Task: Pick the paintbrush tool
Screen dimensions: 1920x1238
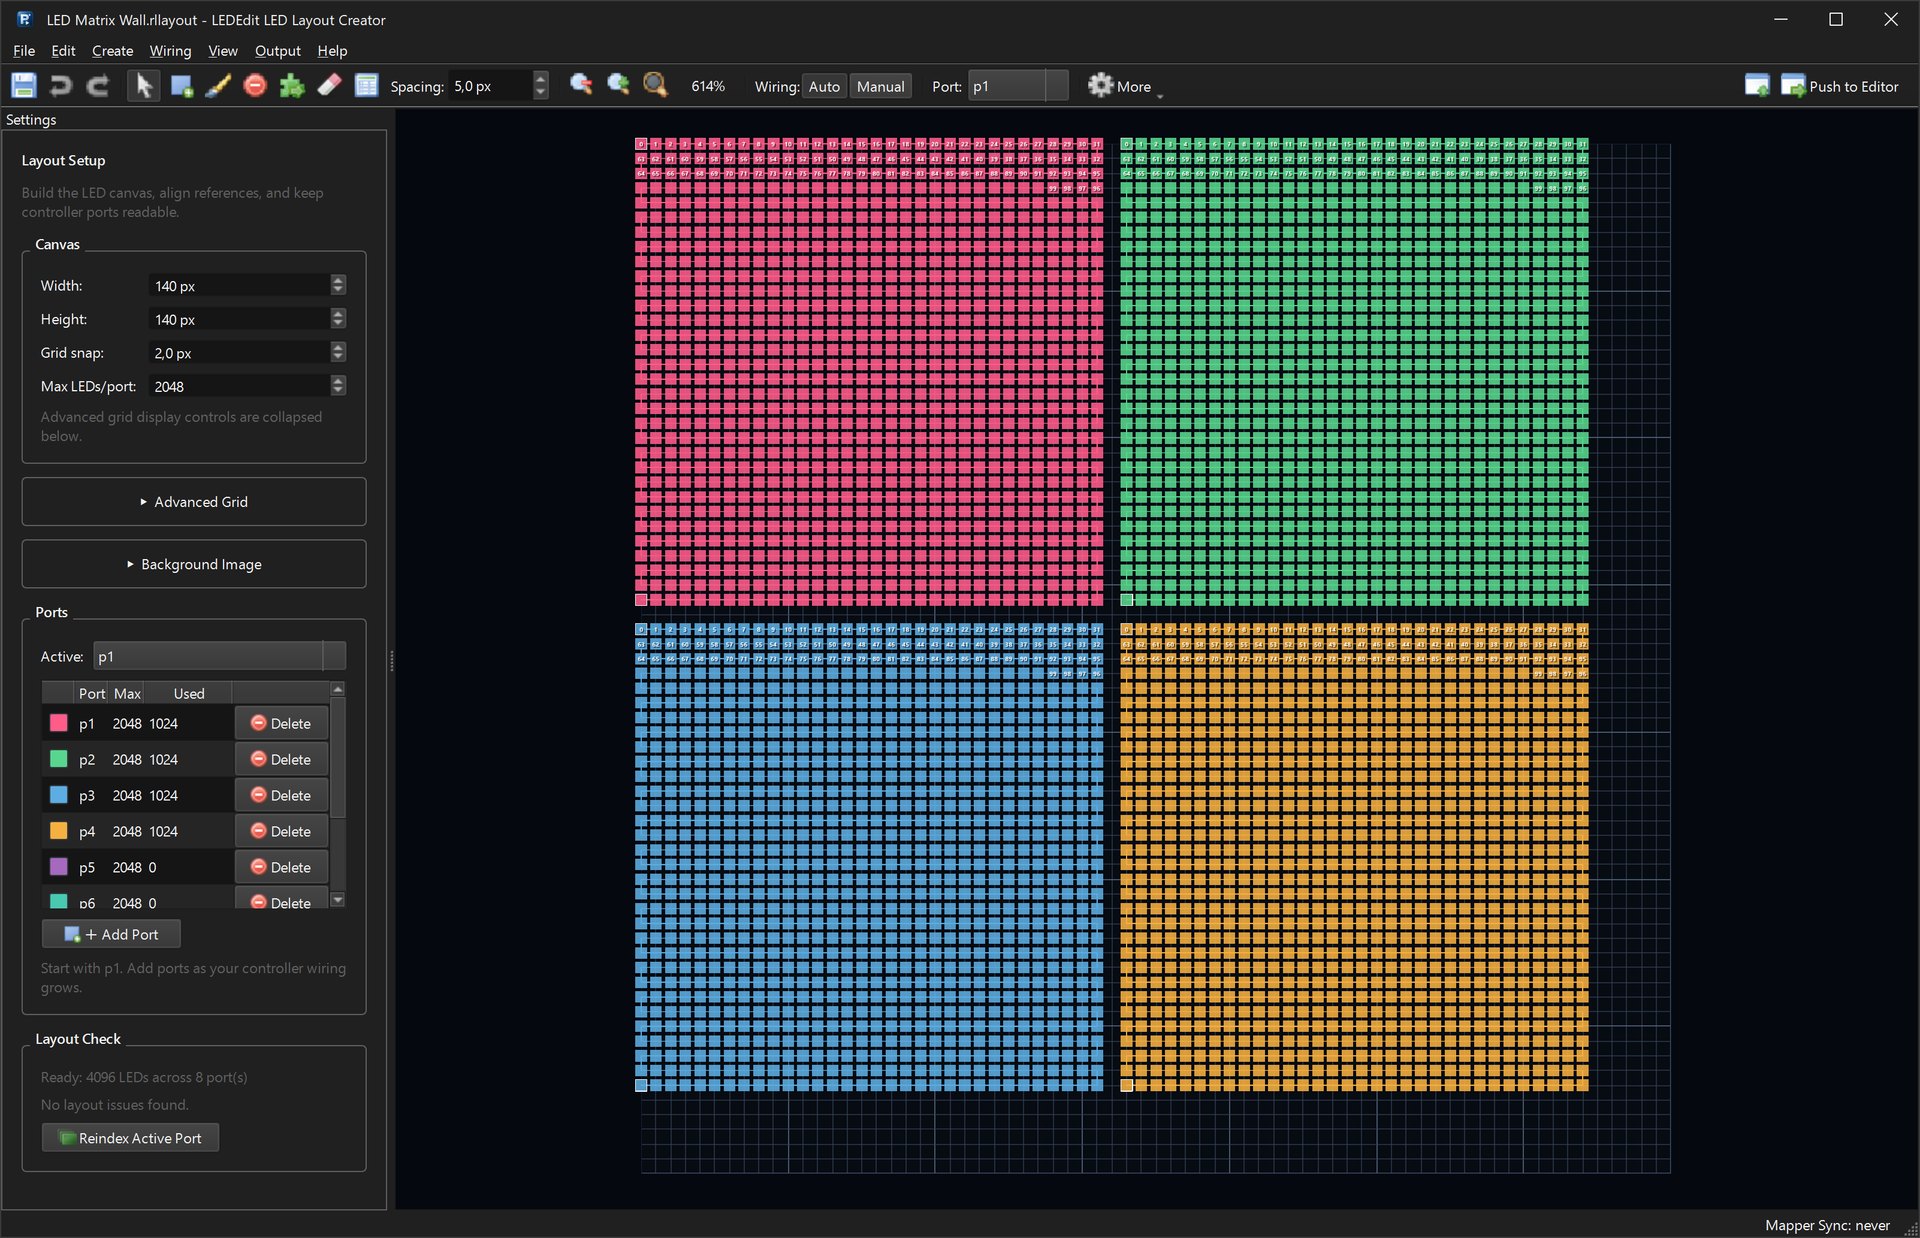Action: (218, 86)
